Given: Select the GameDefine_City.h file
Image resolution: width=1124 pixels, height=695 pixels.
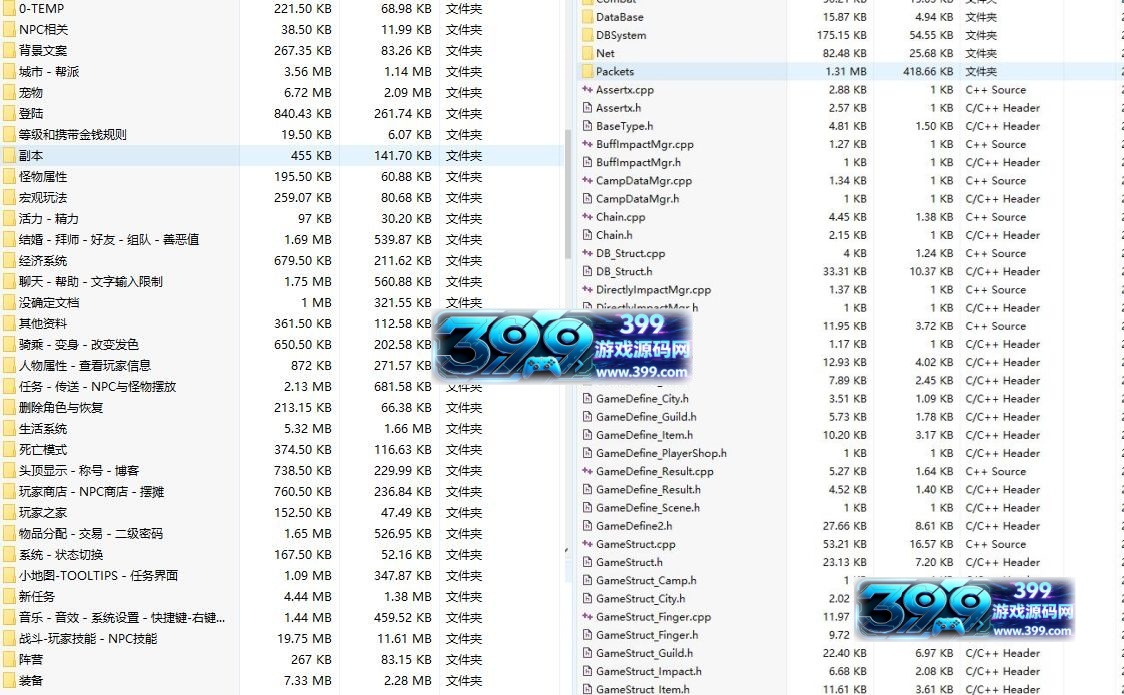Looking at the screenshot, I should [x=642, y=398].
